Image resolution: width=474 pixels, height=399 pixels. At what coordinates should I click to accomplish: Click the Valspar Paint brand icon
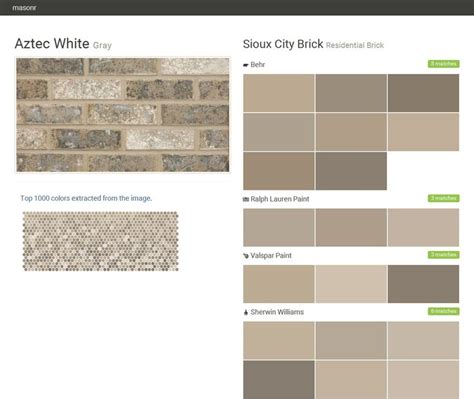[246, 256]
